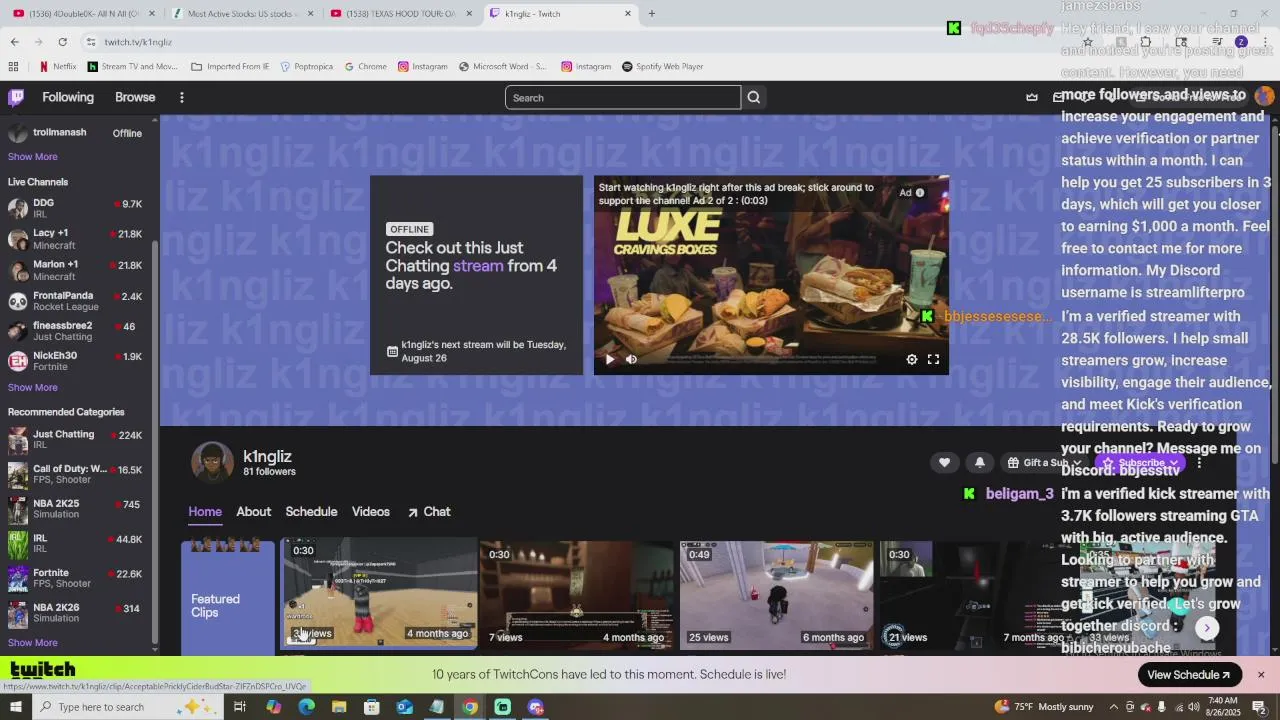Open new browser tab plus button

click(x=652, y=14)
